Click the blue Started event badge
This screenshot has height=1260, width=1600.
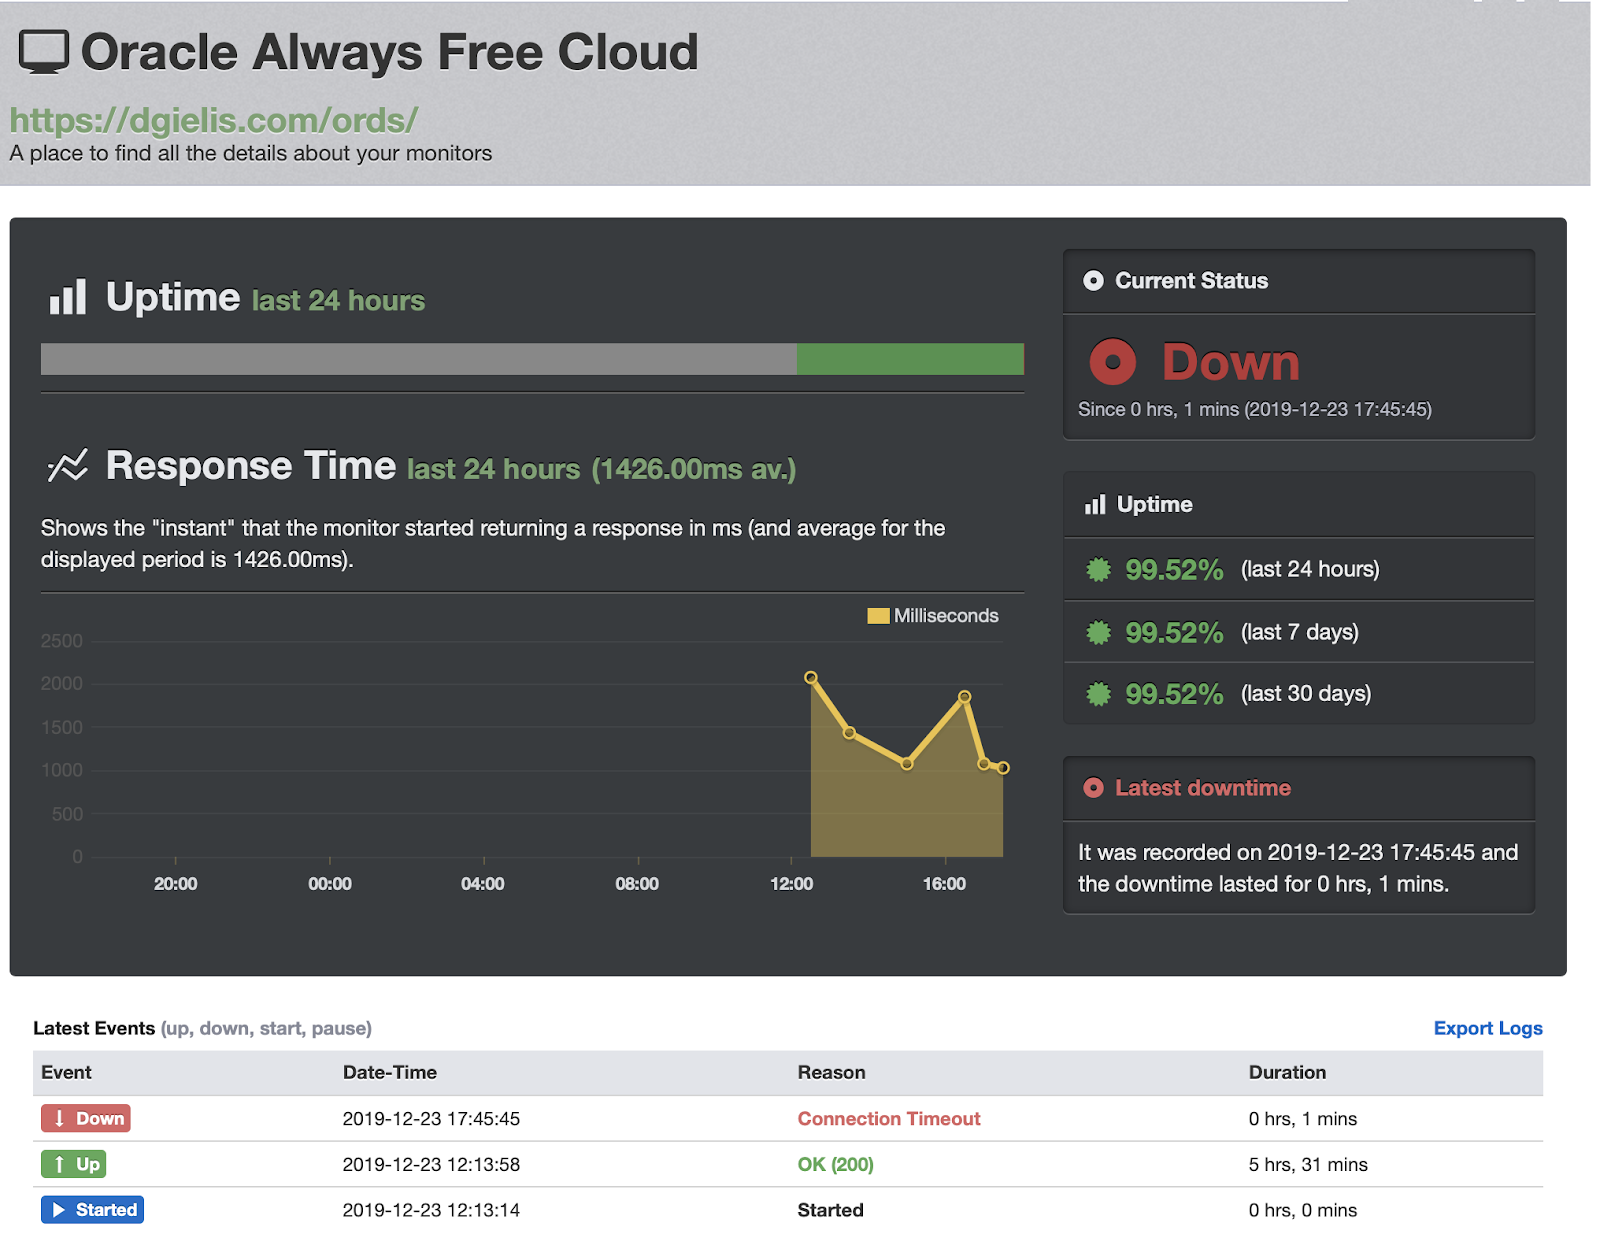pyautogui.click(x=92, y=1210)
